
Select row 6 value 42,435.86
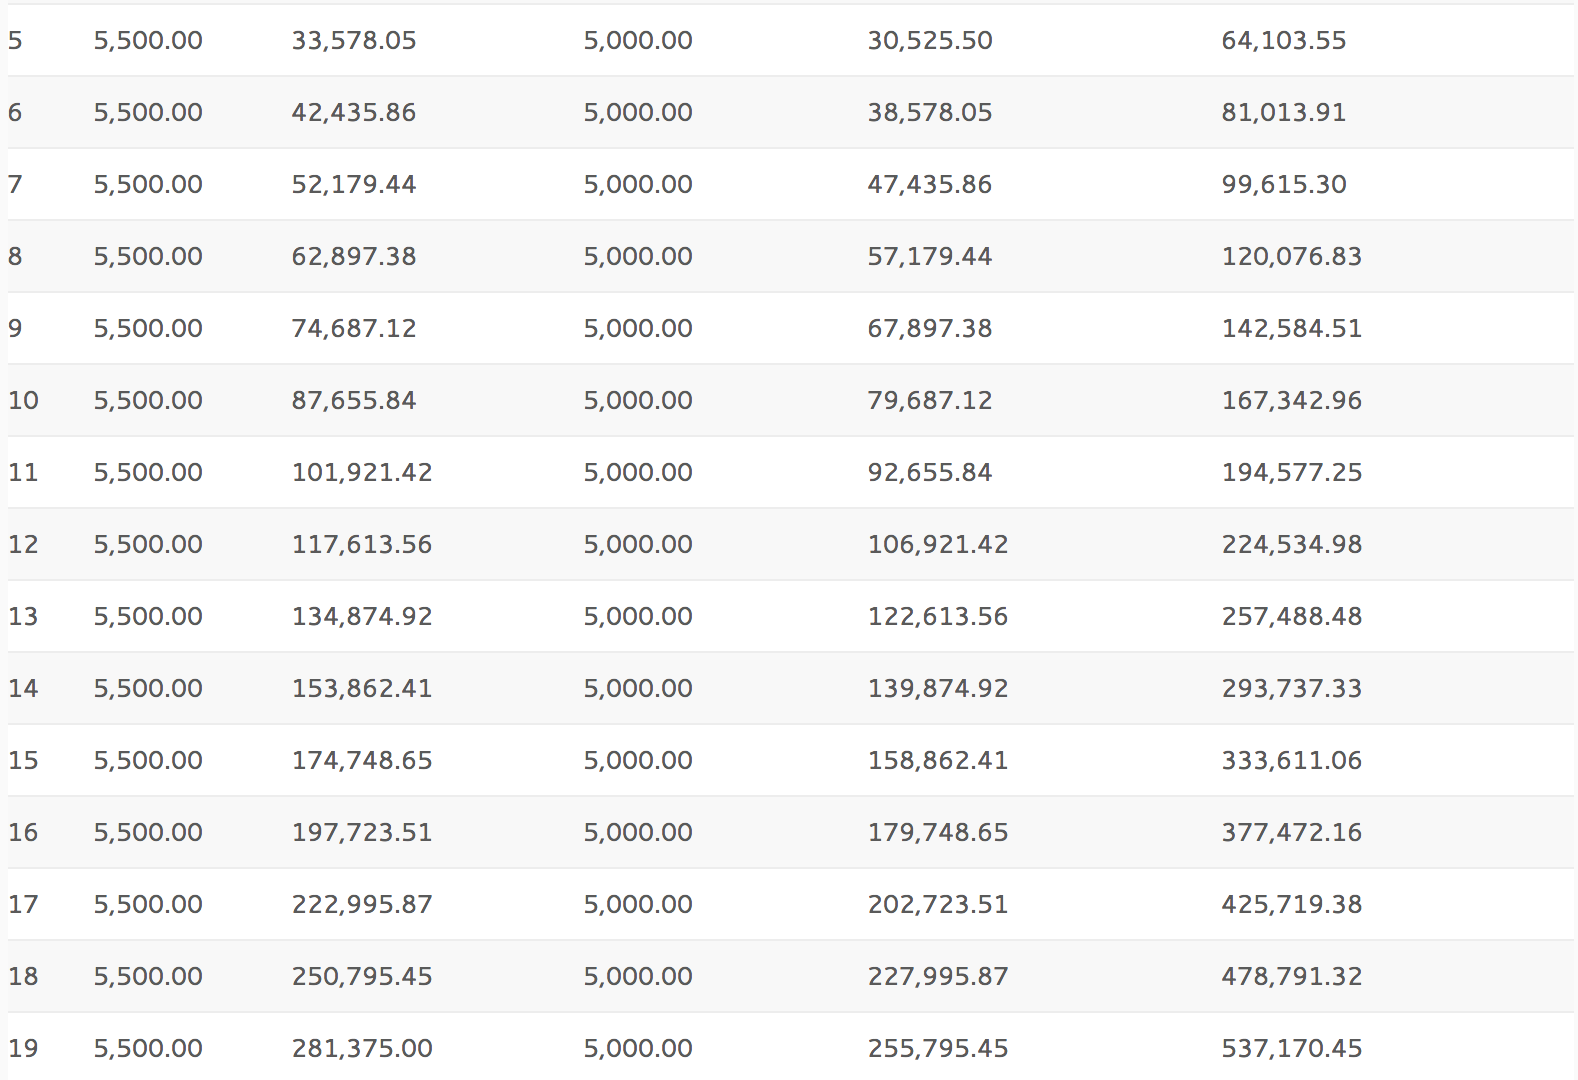pos(354,112)
